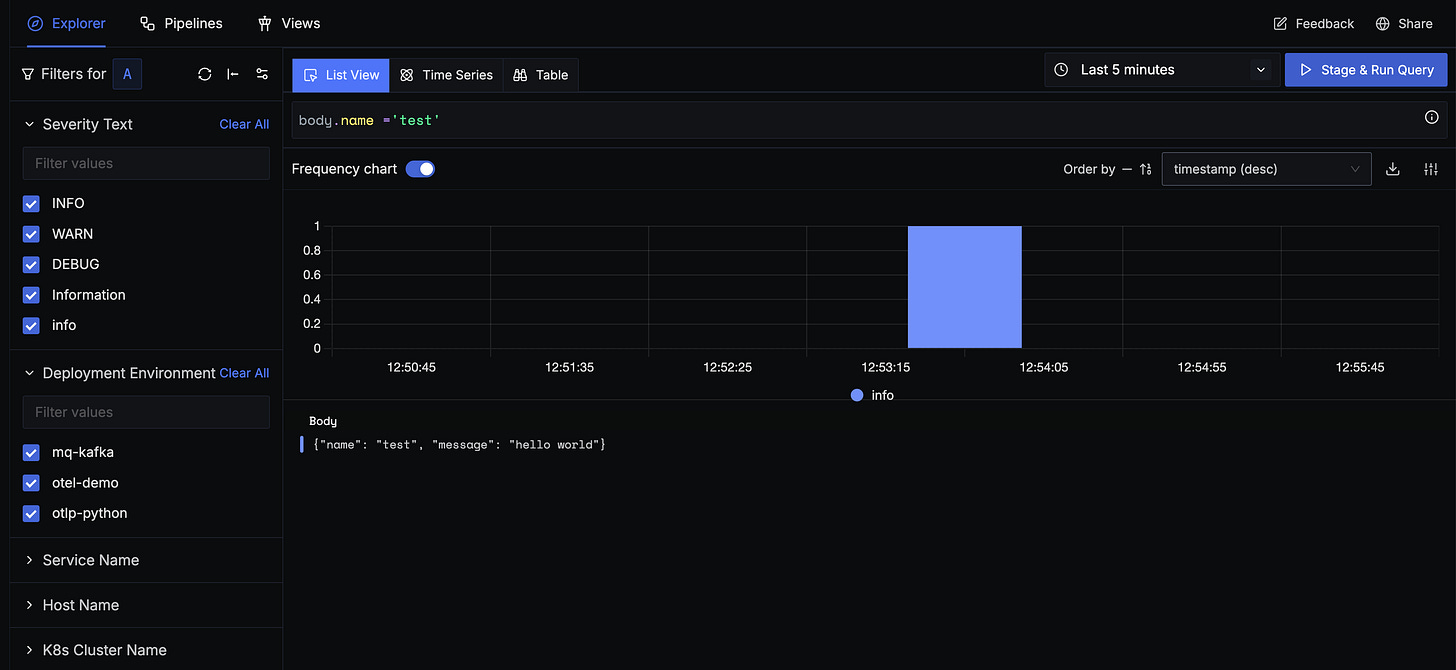
Task: Clear all Deployment Environment filters
Action: click(244, 373)
